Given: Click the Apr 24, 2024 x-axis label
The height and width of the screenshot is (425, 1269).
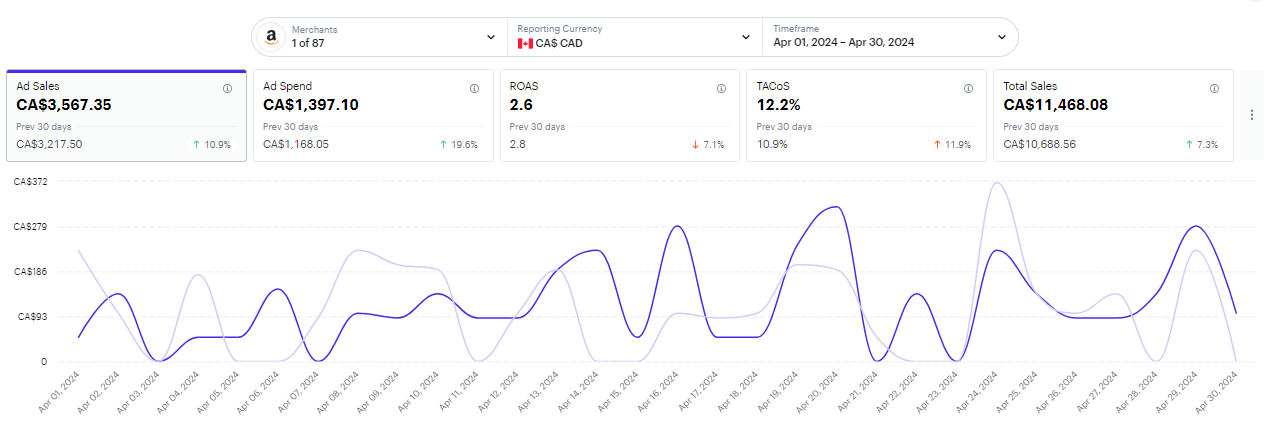Looking at the screenshot, I should pyautogui.click(x=978, y=394).
